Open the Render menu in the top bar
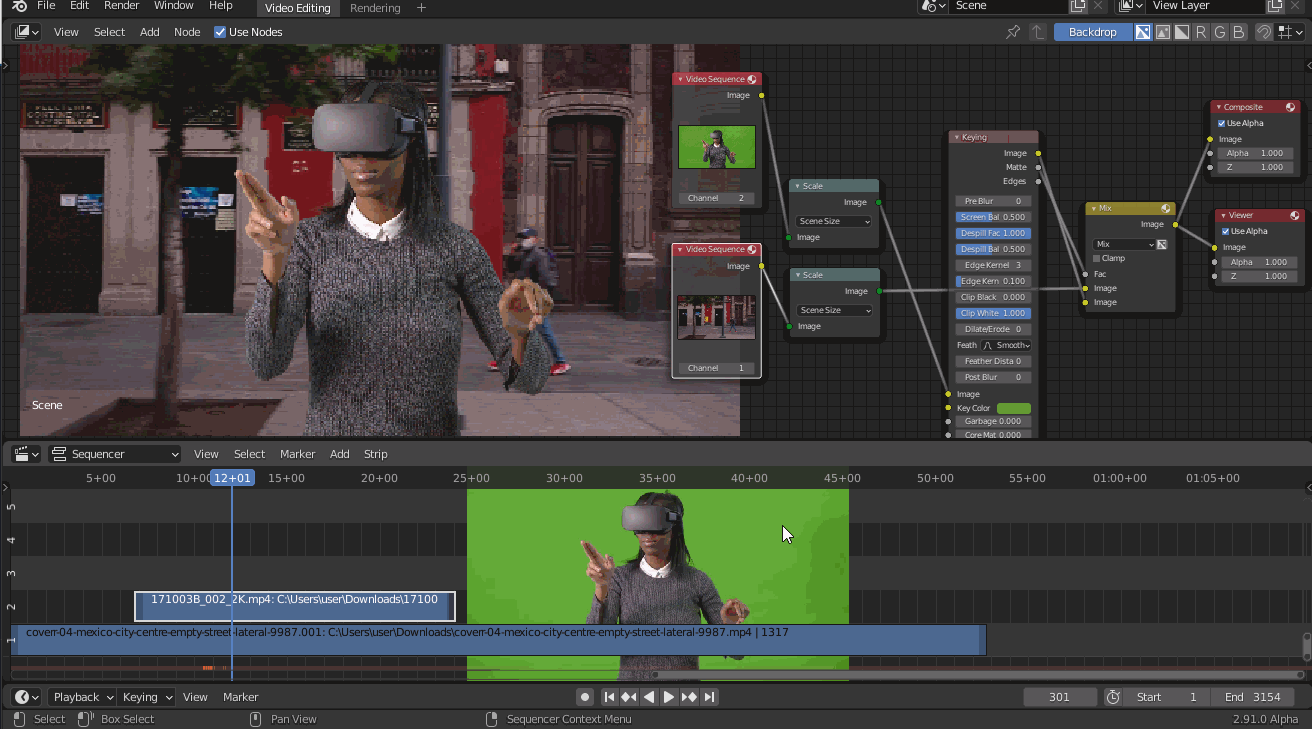This screenshot has width=1312, height=729. pyautogui.click(x=122, y=6)
